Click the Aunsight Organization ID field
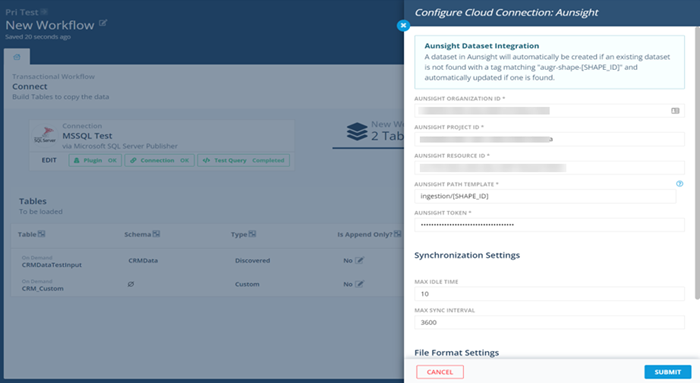The height and width of the screenshot is (383, 700). point(549,111)
